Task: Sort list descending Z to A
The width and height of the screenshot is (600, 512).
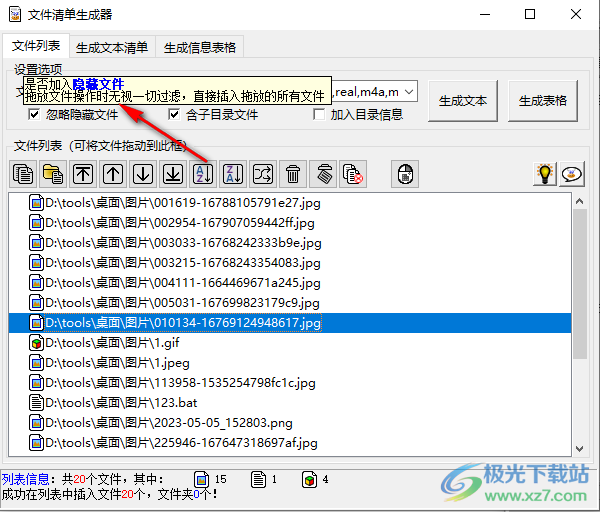Action: click(x=233, y=174)
